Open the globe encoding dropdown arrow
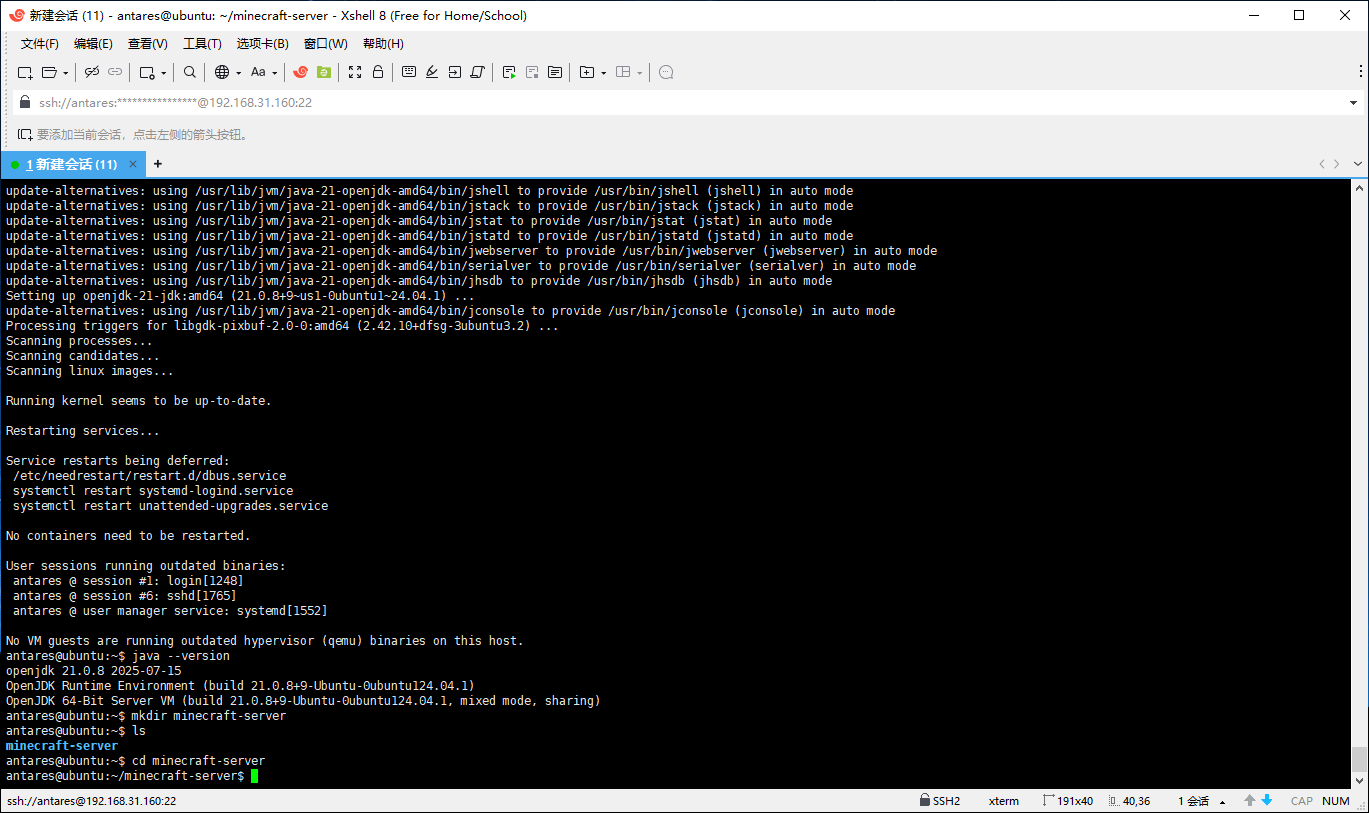The image size is (1369, 813). (x=236, y=73)
